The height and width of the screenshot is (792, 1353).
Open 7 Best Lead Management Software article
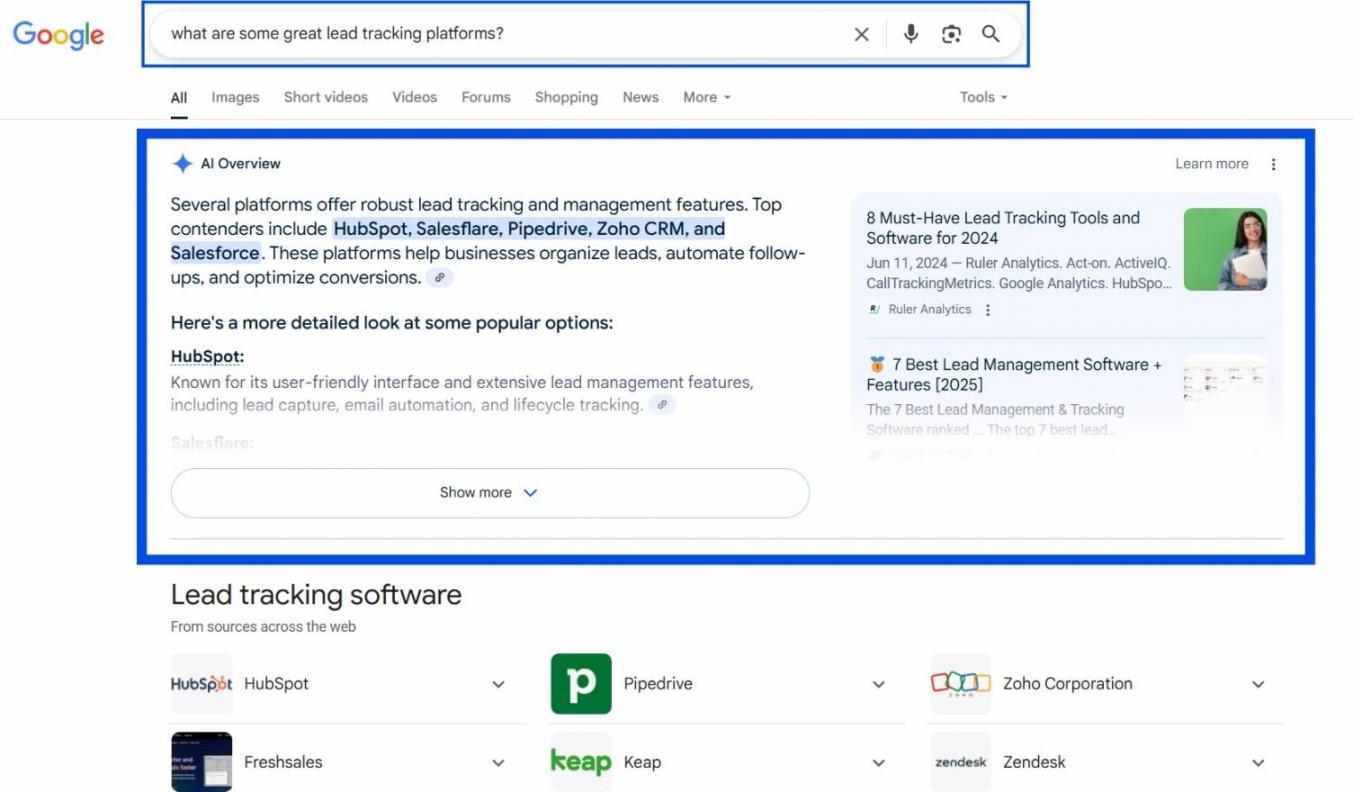[x=1014, y=375]
